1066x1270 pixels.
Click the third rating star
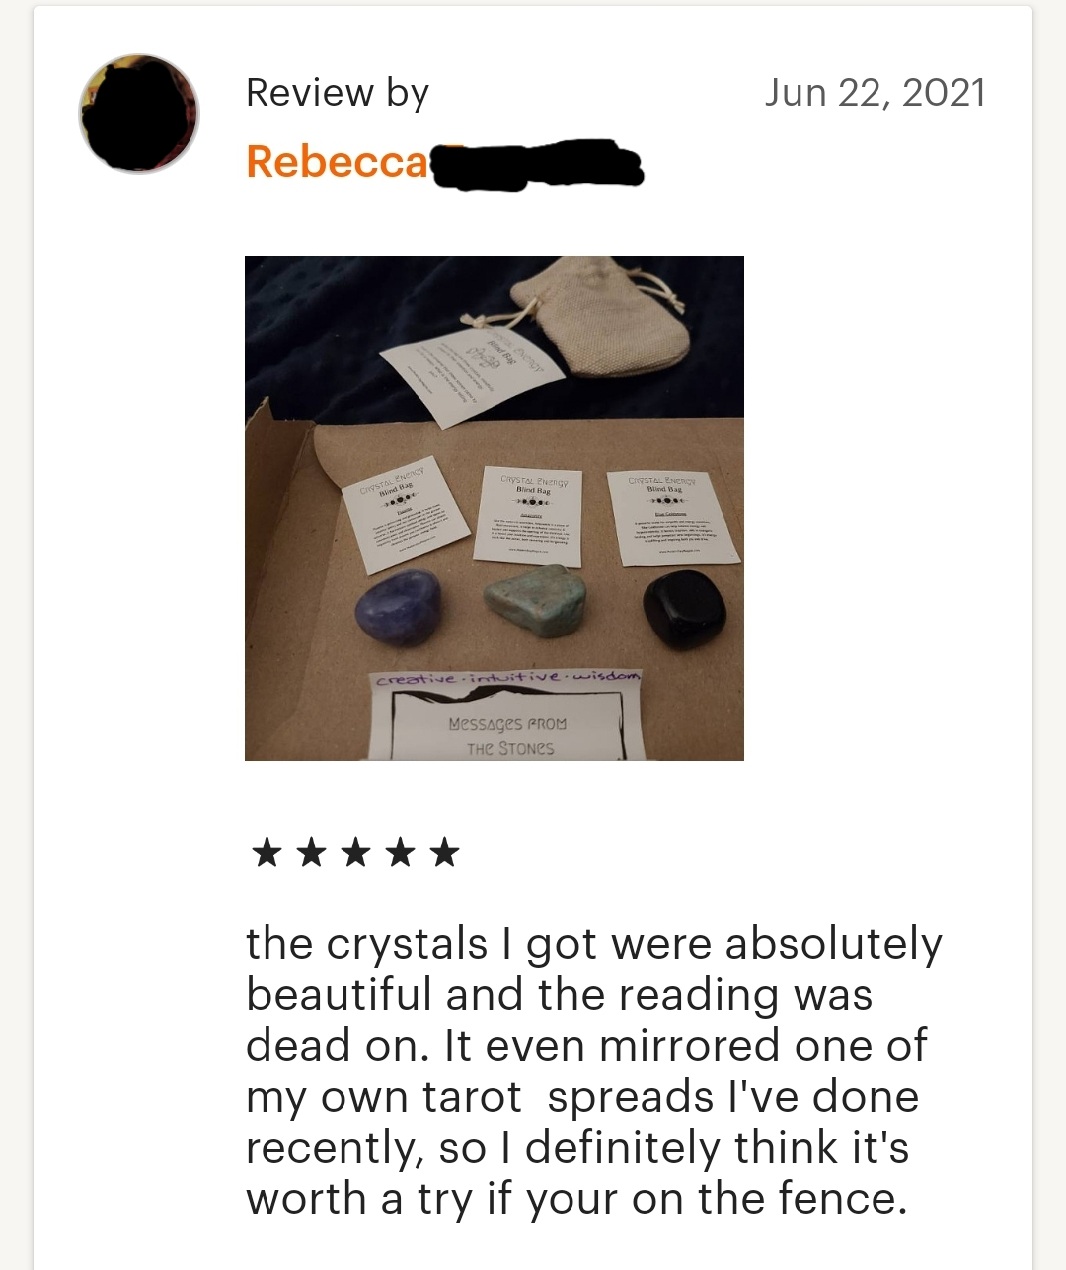tap(356, 853)
